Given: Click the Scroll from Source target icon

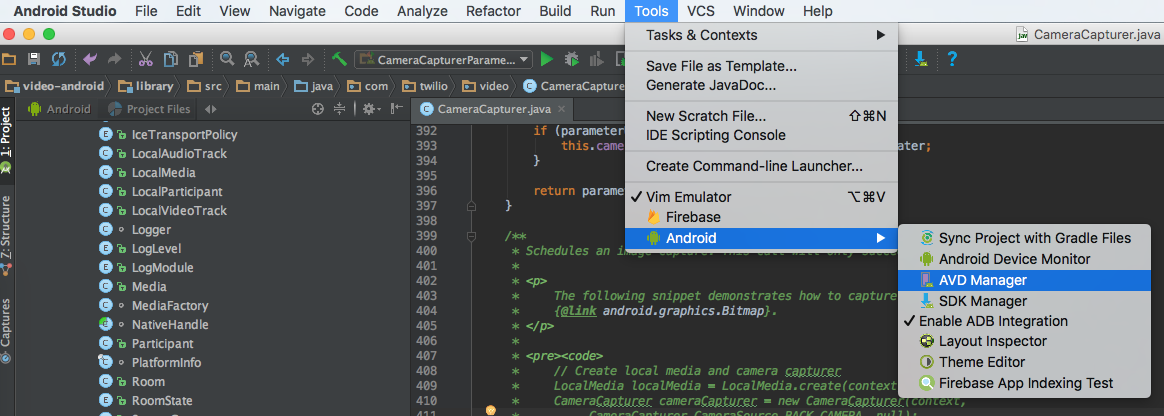Looking at the screenshot, I should 318,109.
